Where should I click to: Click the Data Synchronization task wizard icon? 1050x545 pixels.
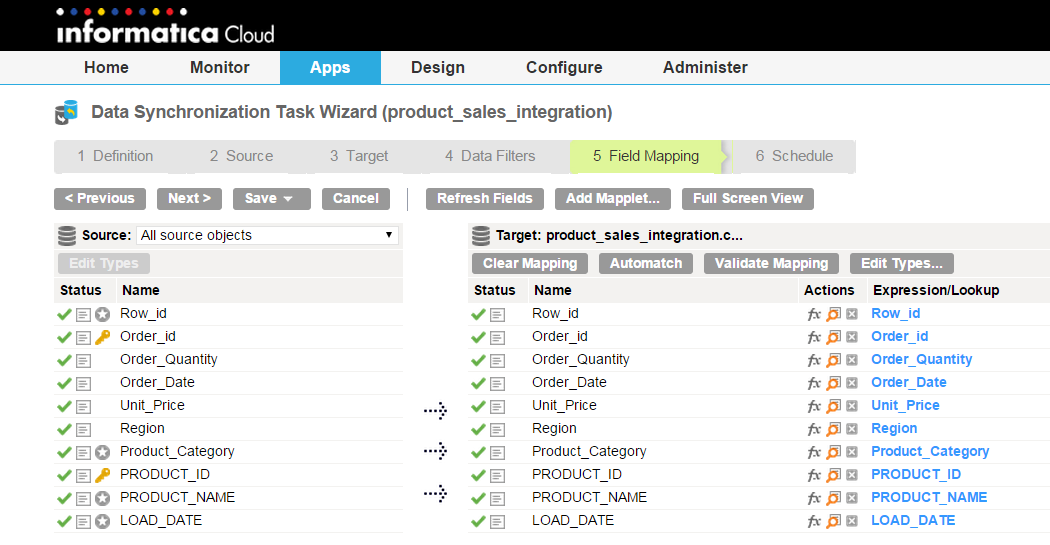point(66,112)
